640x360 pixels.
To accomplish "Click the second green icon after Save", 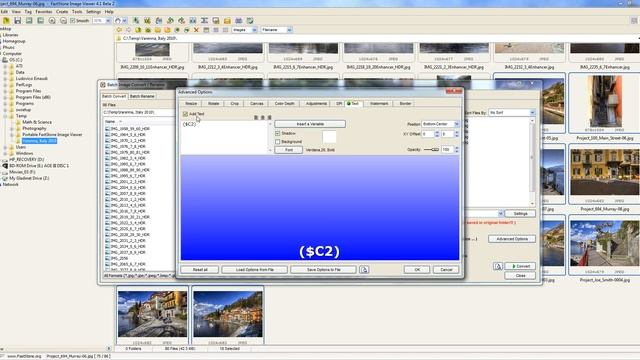I will 40,20.
